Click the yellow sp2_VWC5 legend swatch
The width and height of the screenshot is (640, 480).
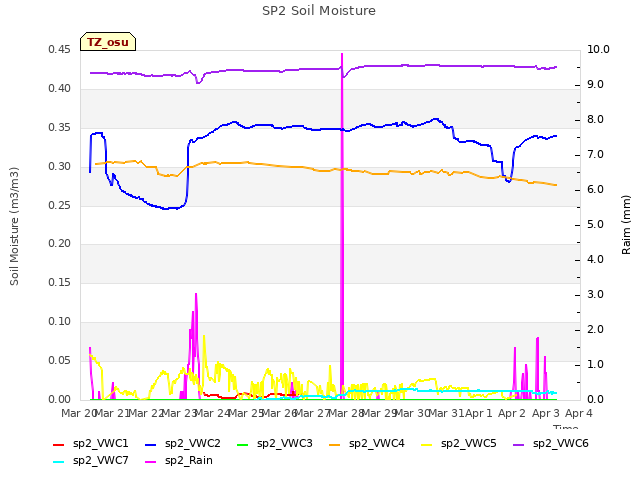click(x=427, y=444)
